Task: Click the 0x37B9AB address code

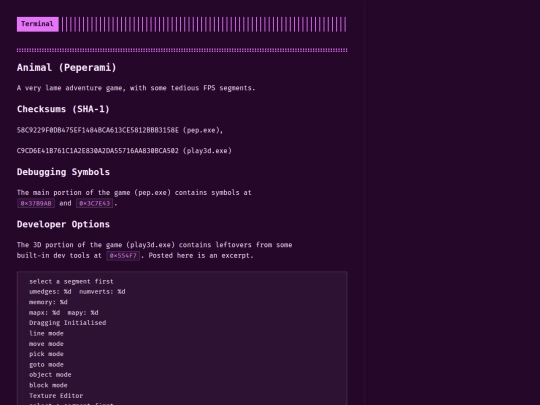Action: [36, 204]
